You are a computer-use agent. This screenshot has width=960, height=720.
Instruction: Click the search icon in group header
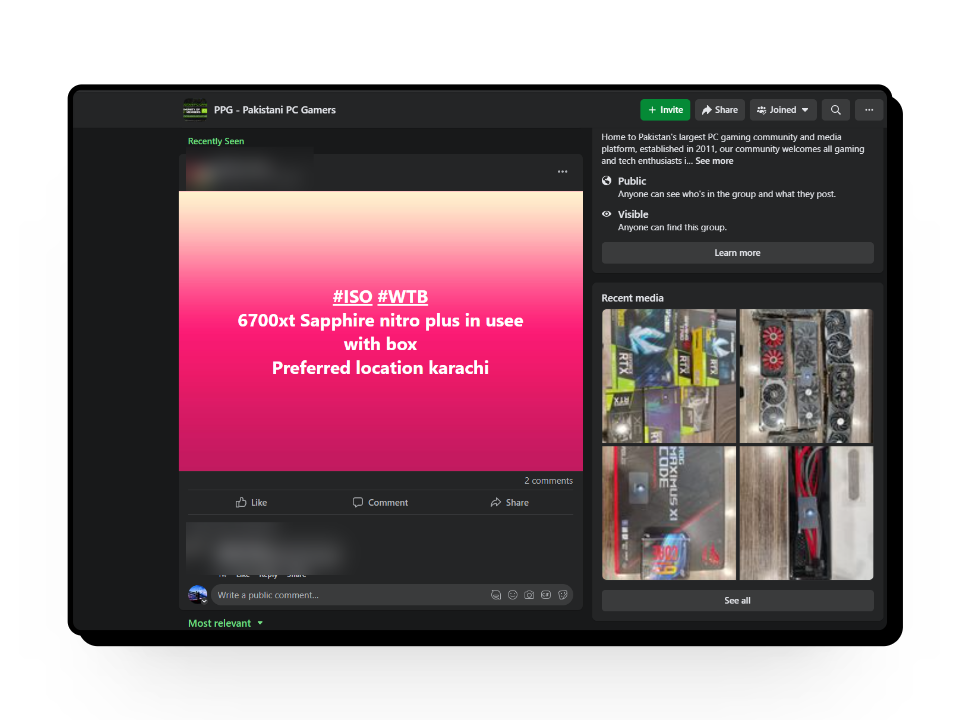click(835, 110)
